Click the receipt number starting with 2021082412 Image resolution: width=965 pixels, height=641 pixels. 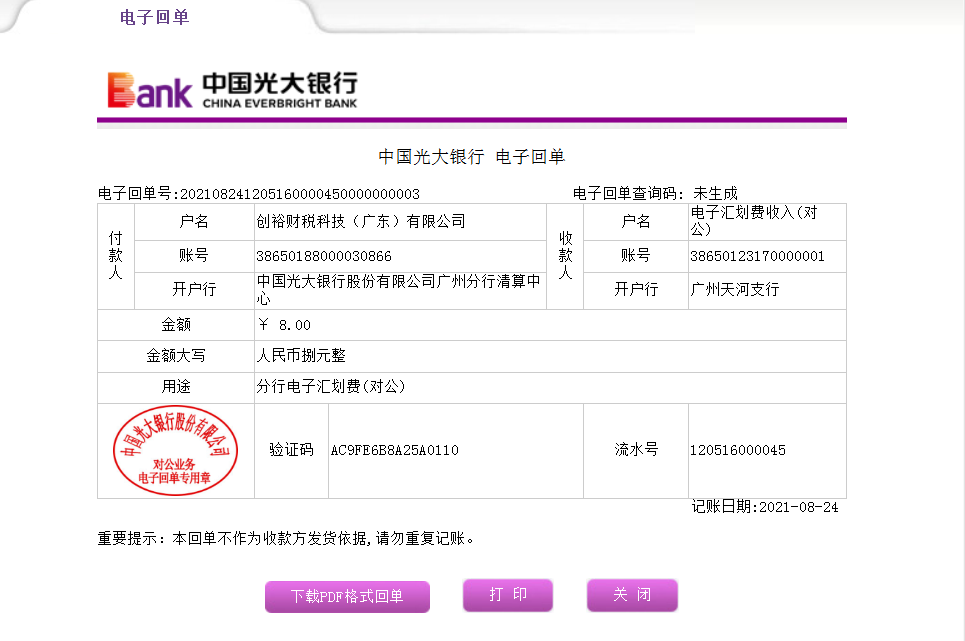click(299, 194)
